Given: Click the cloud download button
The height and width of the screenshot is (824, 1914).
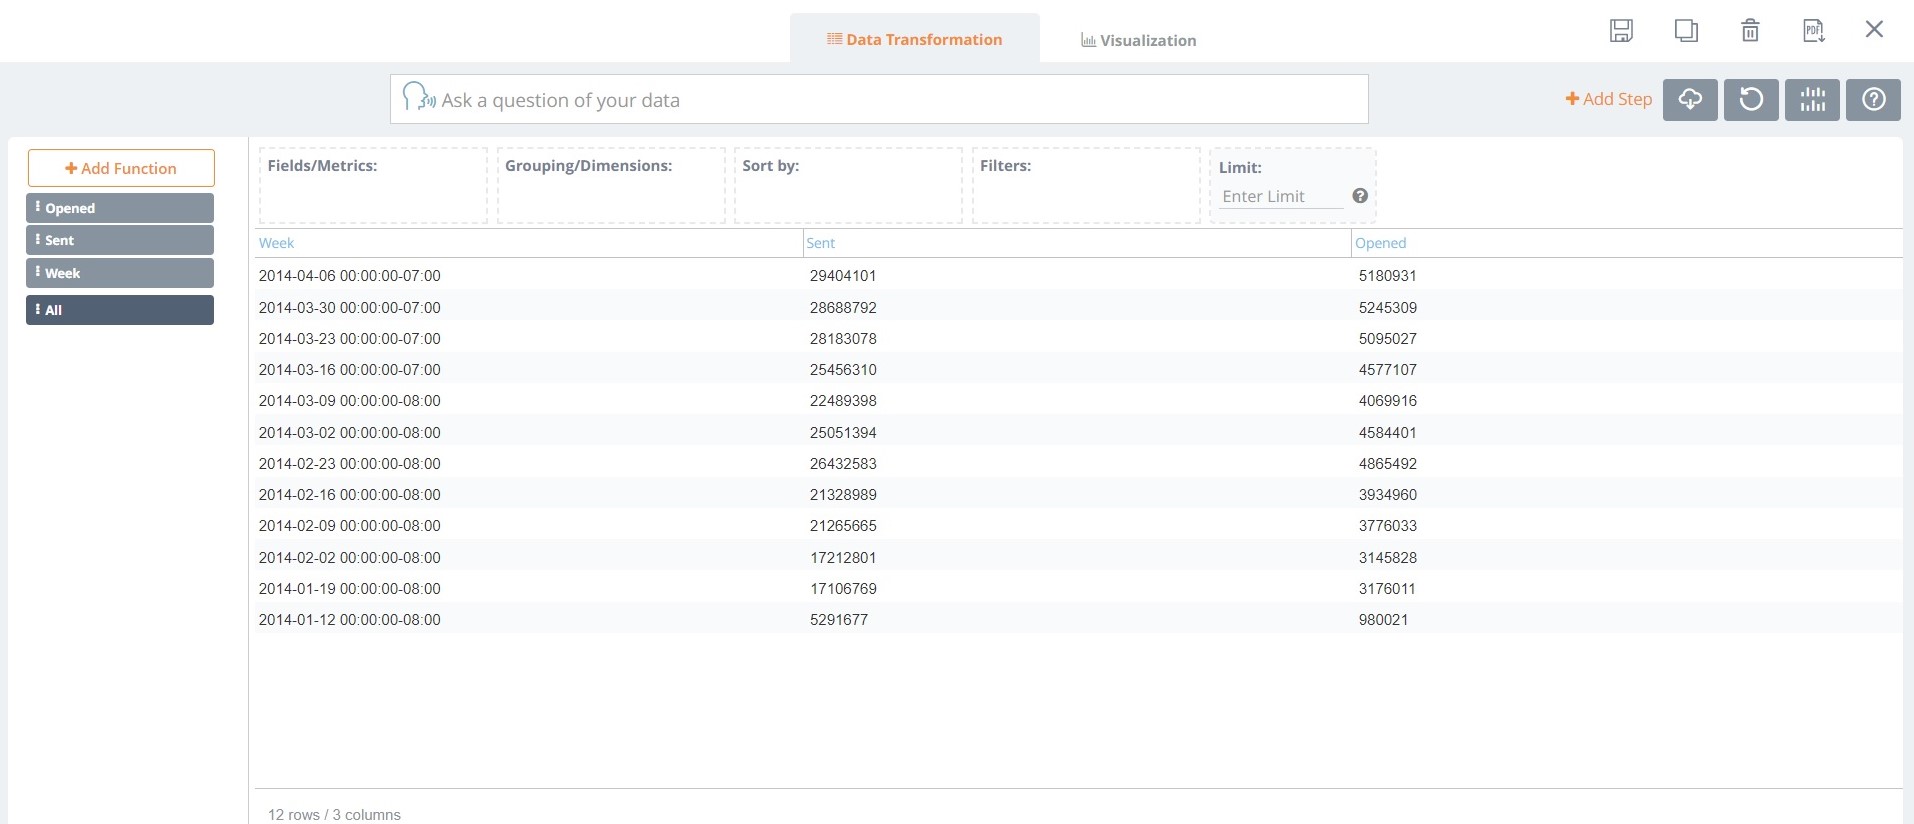Looking at the screenshot, I should [1690, 100].
